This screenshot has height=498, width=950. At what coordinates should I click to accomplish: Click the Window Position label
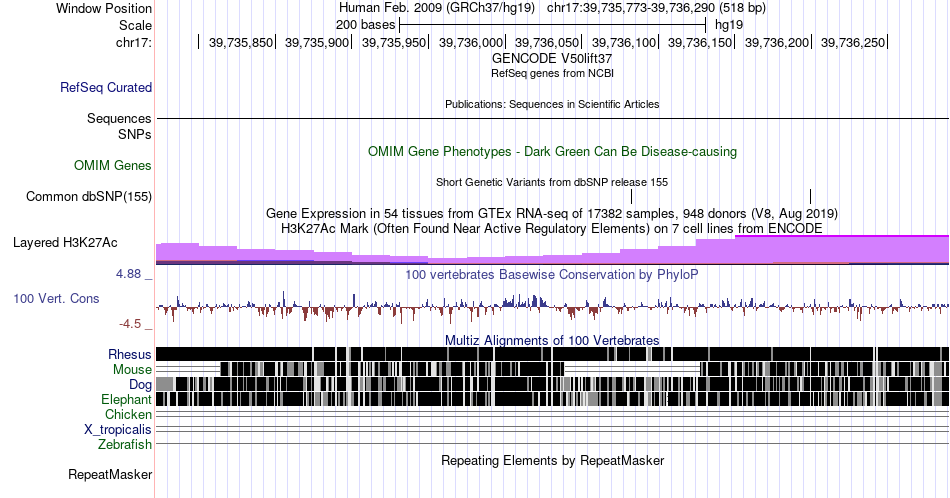pyautogui.click(x=104, y=8)
